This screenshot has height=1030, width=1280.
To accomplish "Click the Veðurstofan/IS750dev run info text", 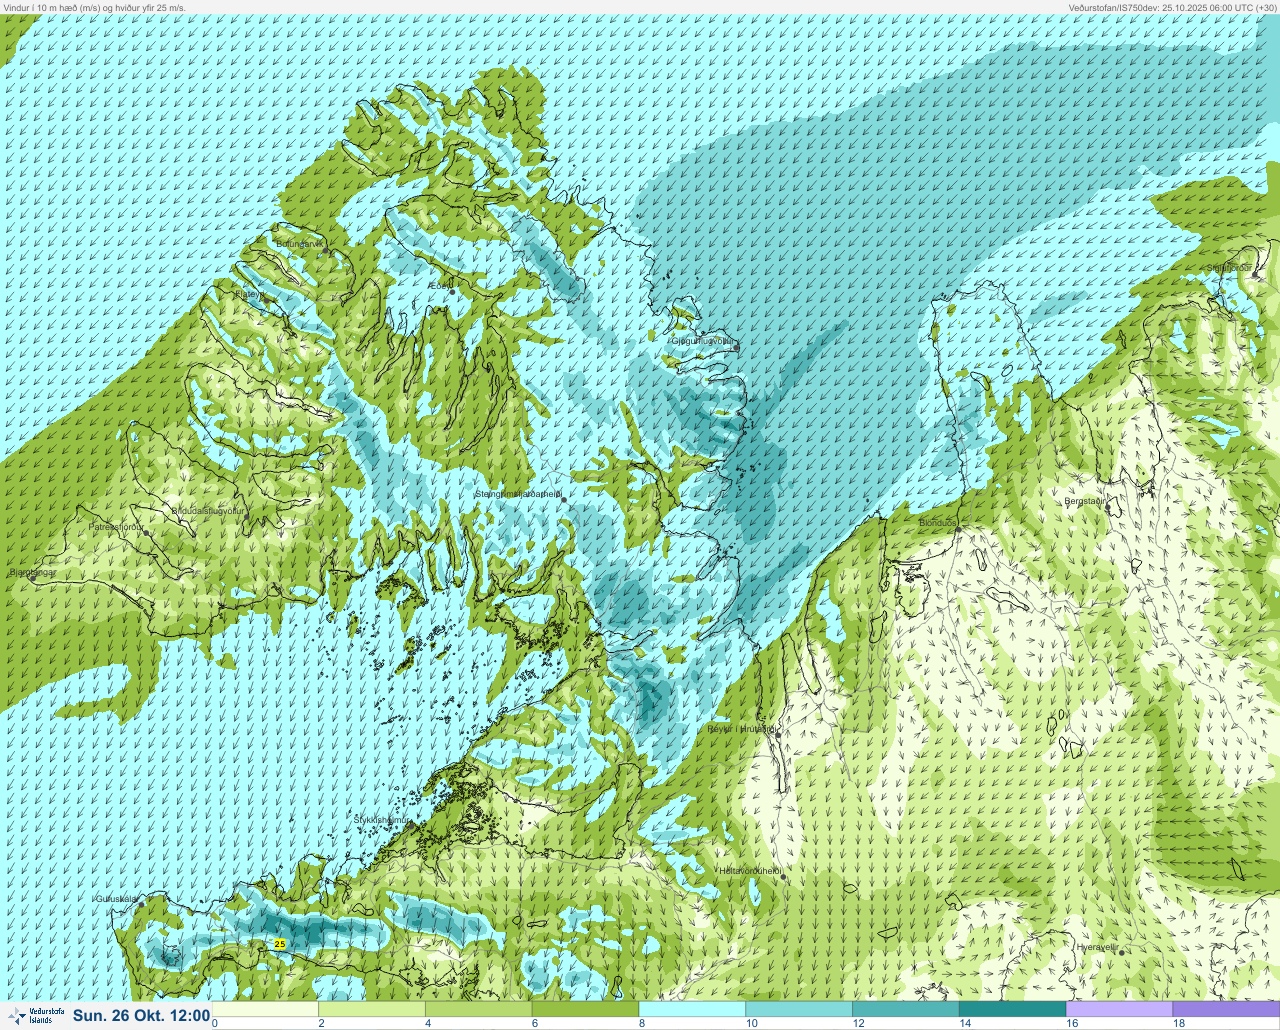I will coord(1172,7).
